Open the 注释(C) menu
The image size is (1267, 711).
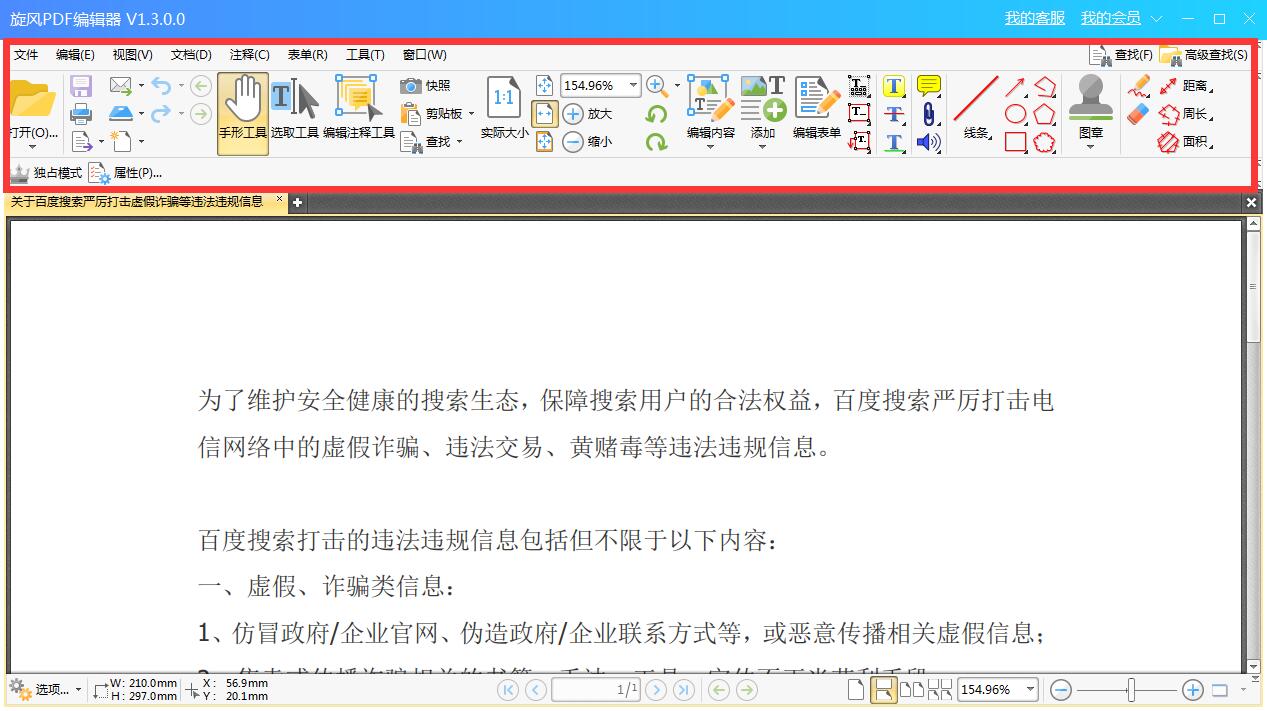coord(248,55)
